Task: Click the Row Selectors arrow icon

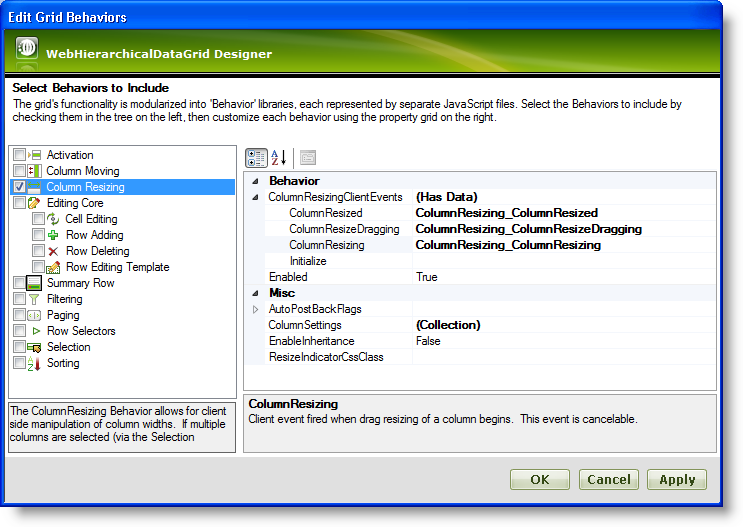Action: [x=36, y=331]
